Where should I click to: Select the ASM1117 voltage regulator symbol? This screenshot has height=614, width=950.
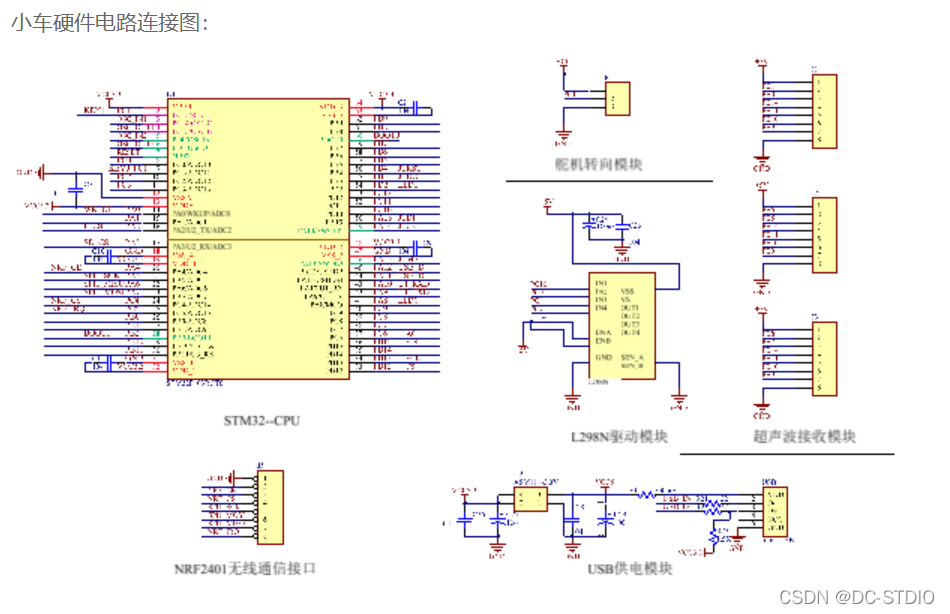(531, 499)
